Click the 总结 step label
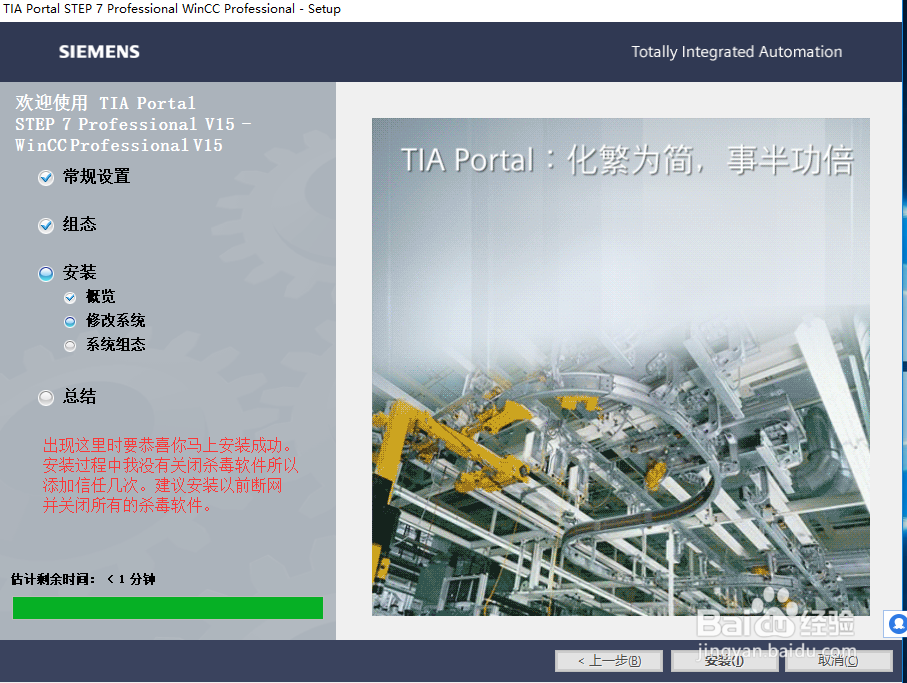907x683 pixels. pyautogui.click(x=79, y=397)
